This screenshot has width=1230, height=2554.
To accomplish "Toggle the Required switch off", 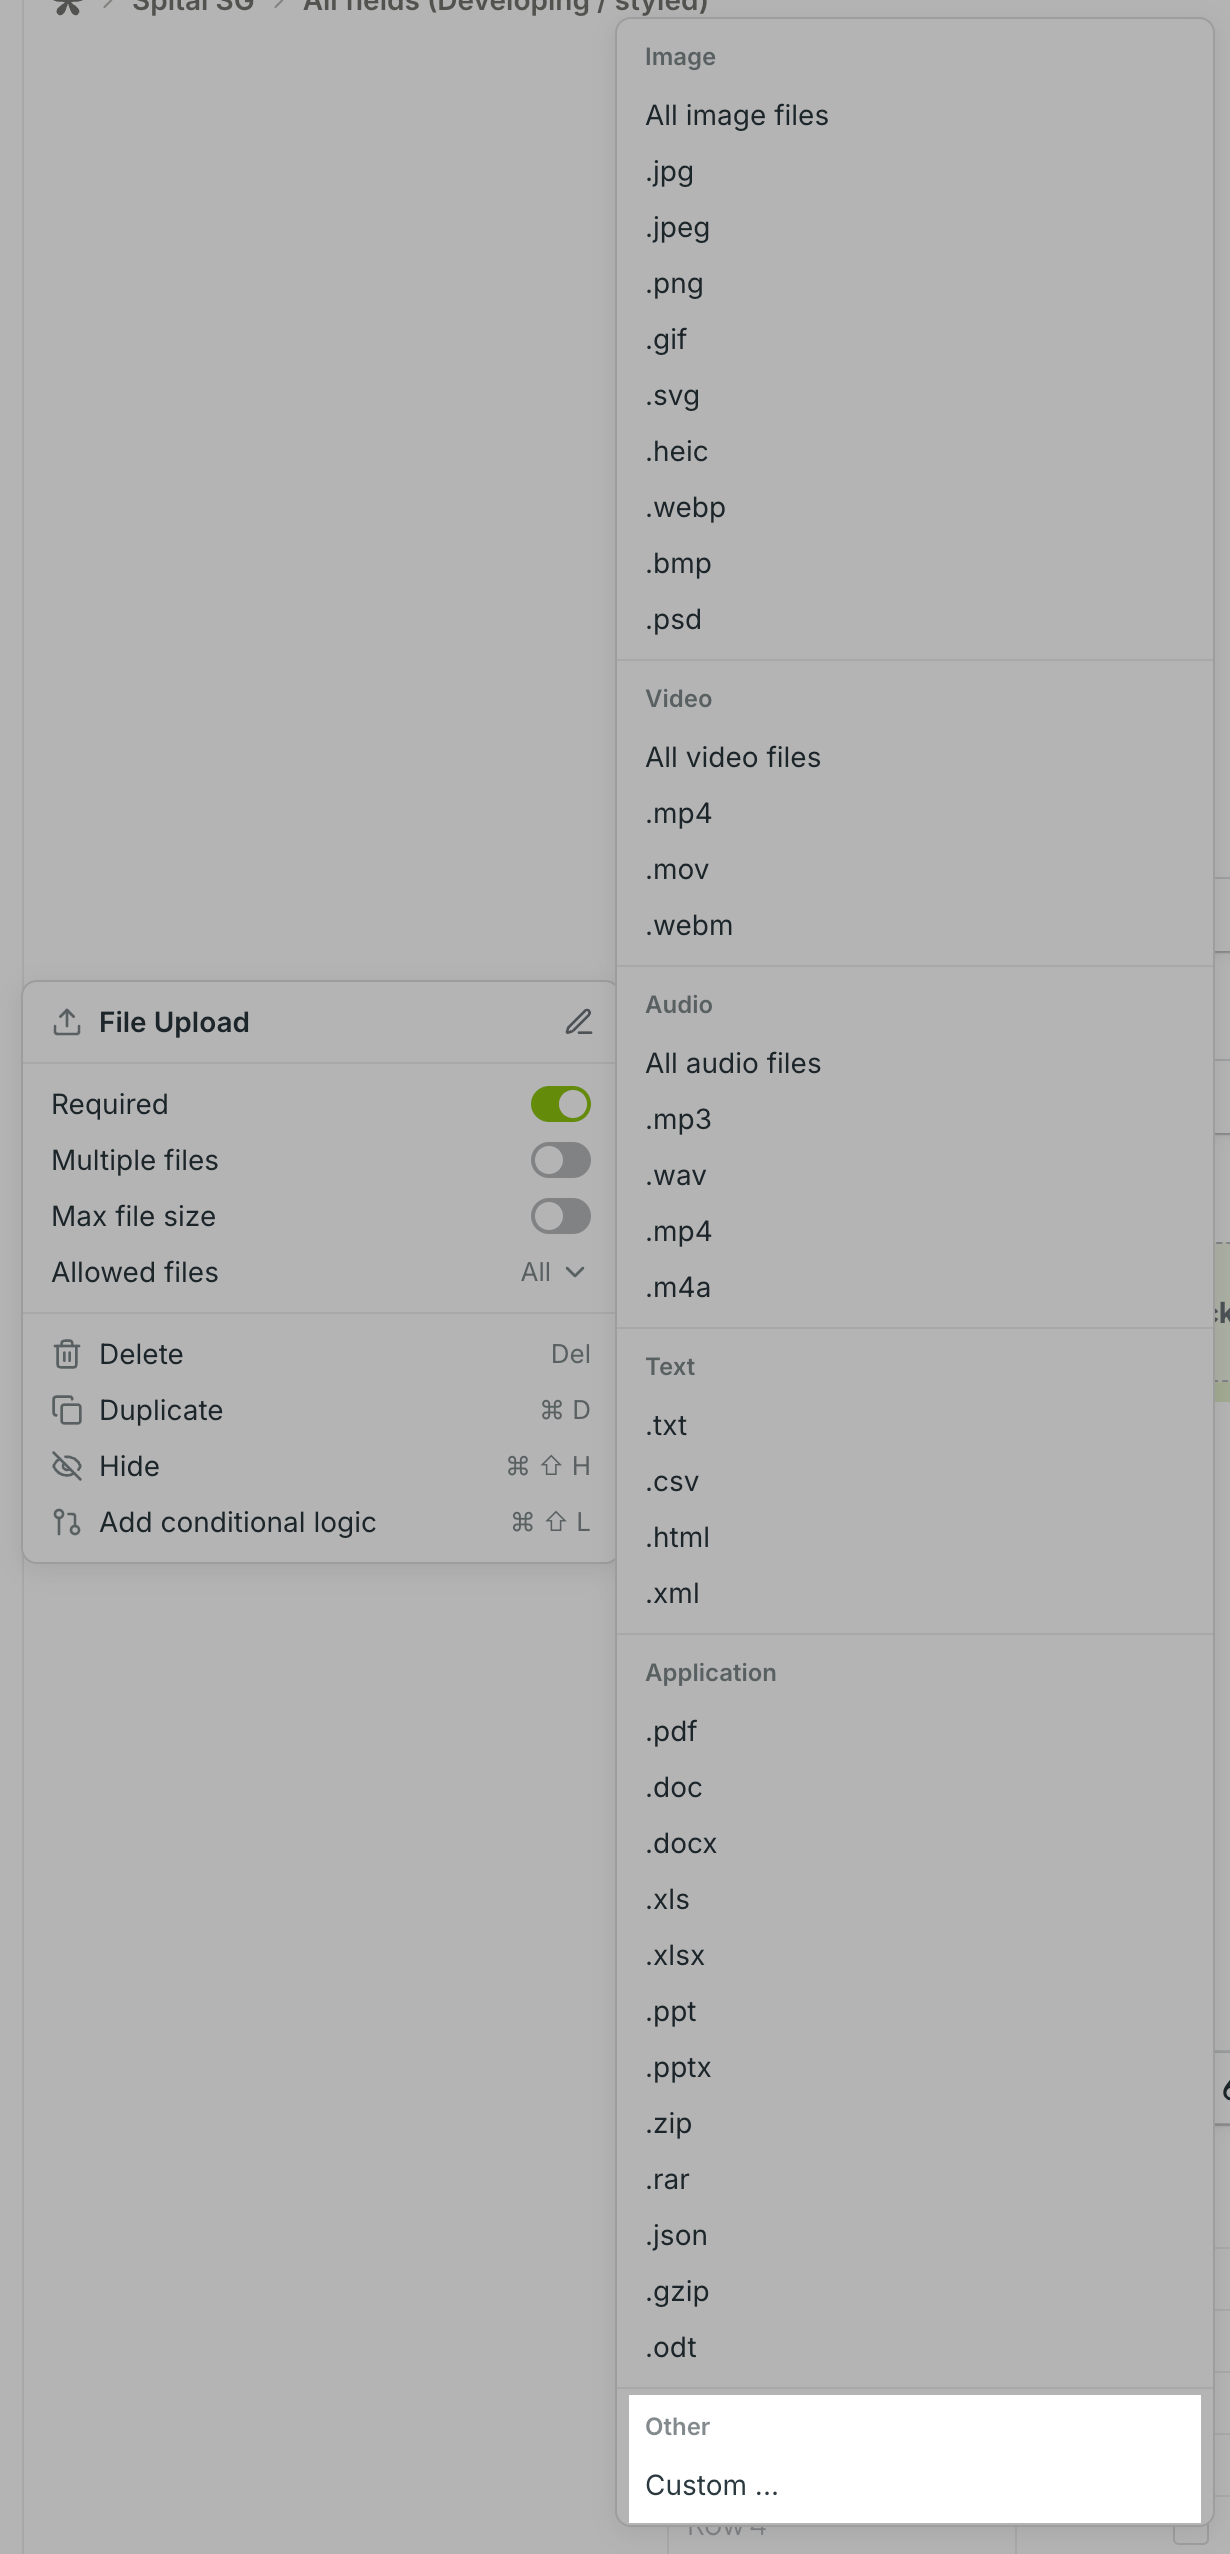I will point(560,1104).
